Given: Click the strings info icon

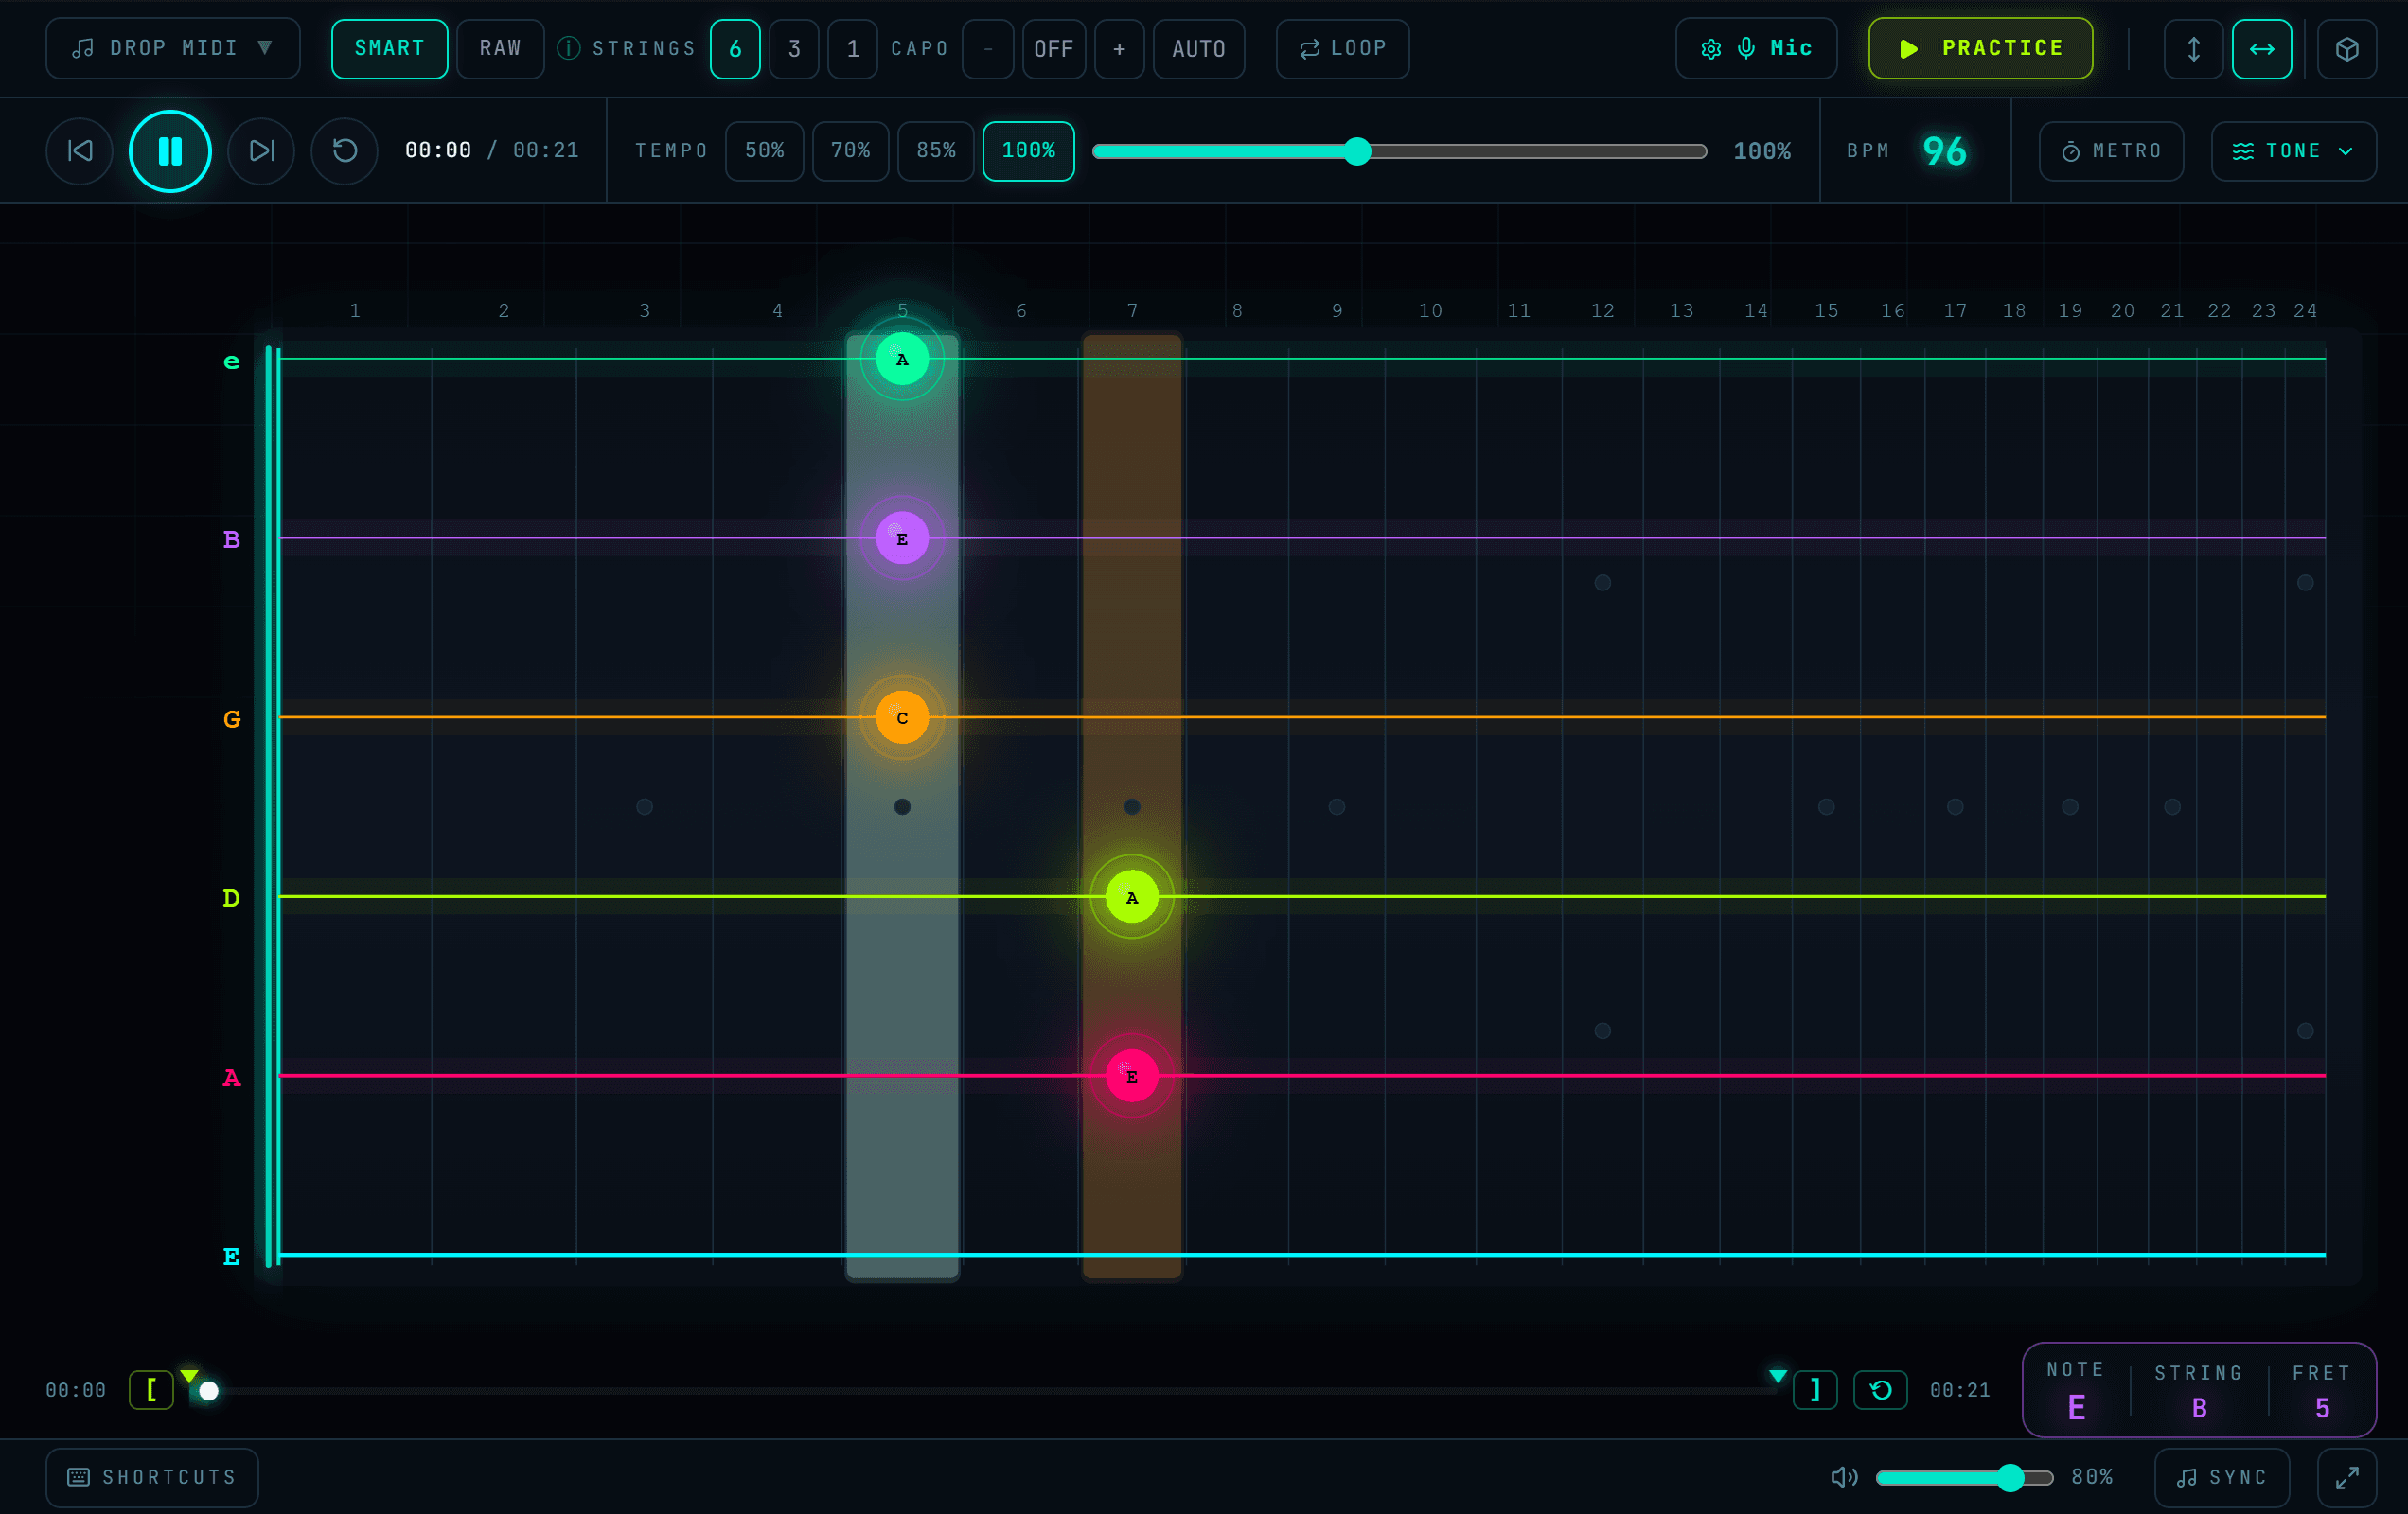Looking at the screenshot, I should (568, 48).
